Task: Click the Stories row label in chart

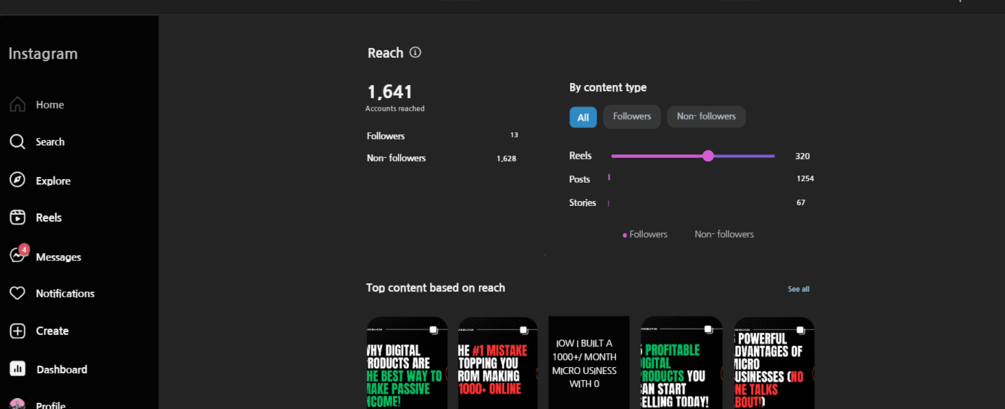Action: tap(583, 203)
